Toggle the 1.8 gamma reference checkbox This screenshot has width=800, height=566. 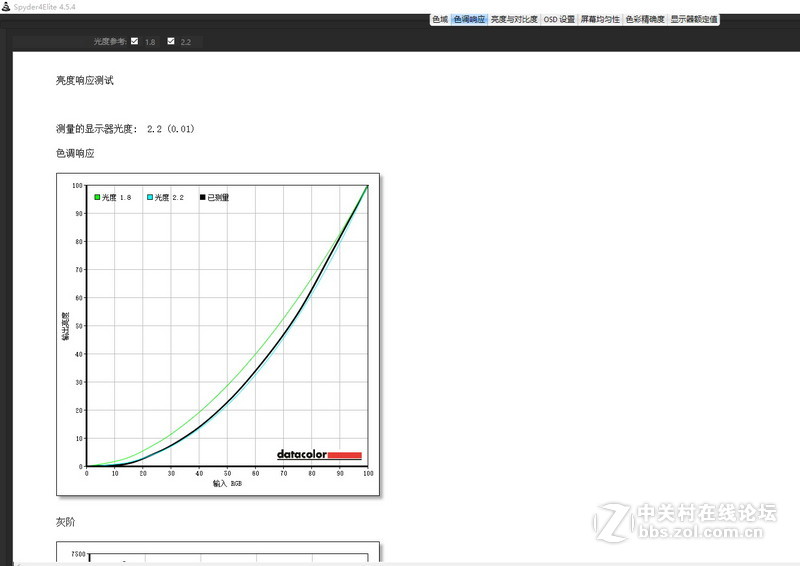[x=135, y=41]
